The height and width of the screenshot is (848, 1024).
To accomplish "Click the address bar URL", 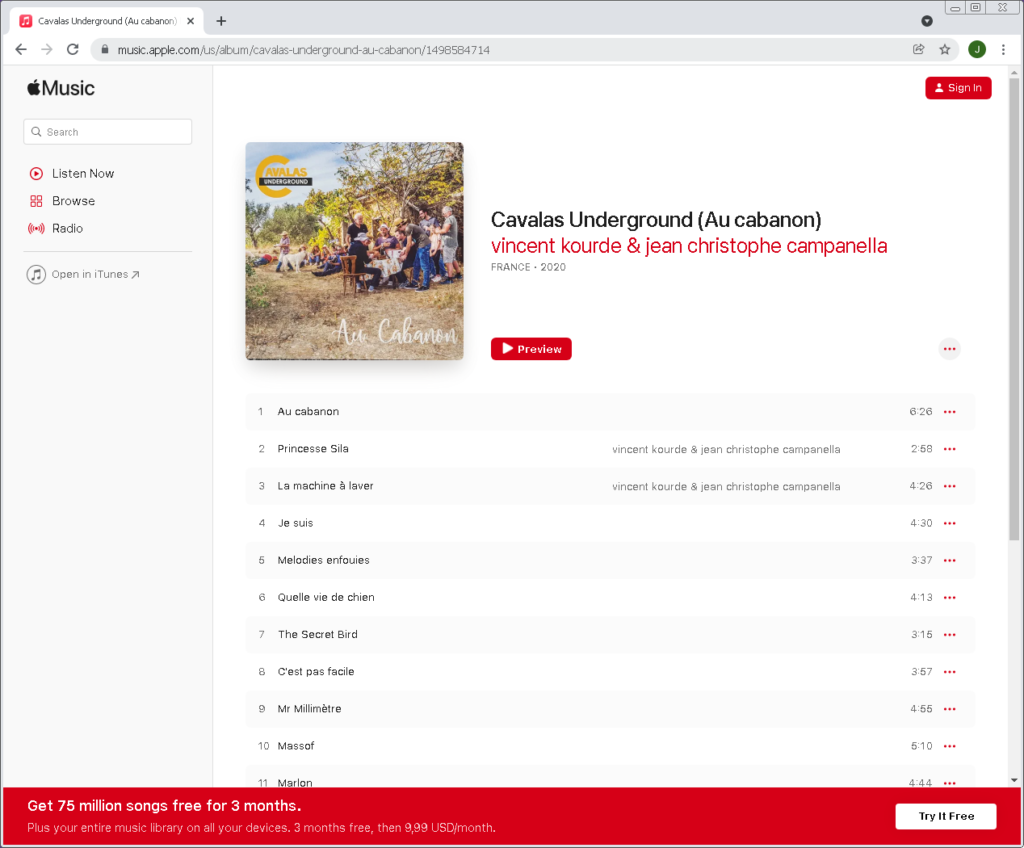I will [x=304, y=50].
